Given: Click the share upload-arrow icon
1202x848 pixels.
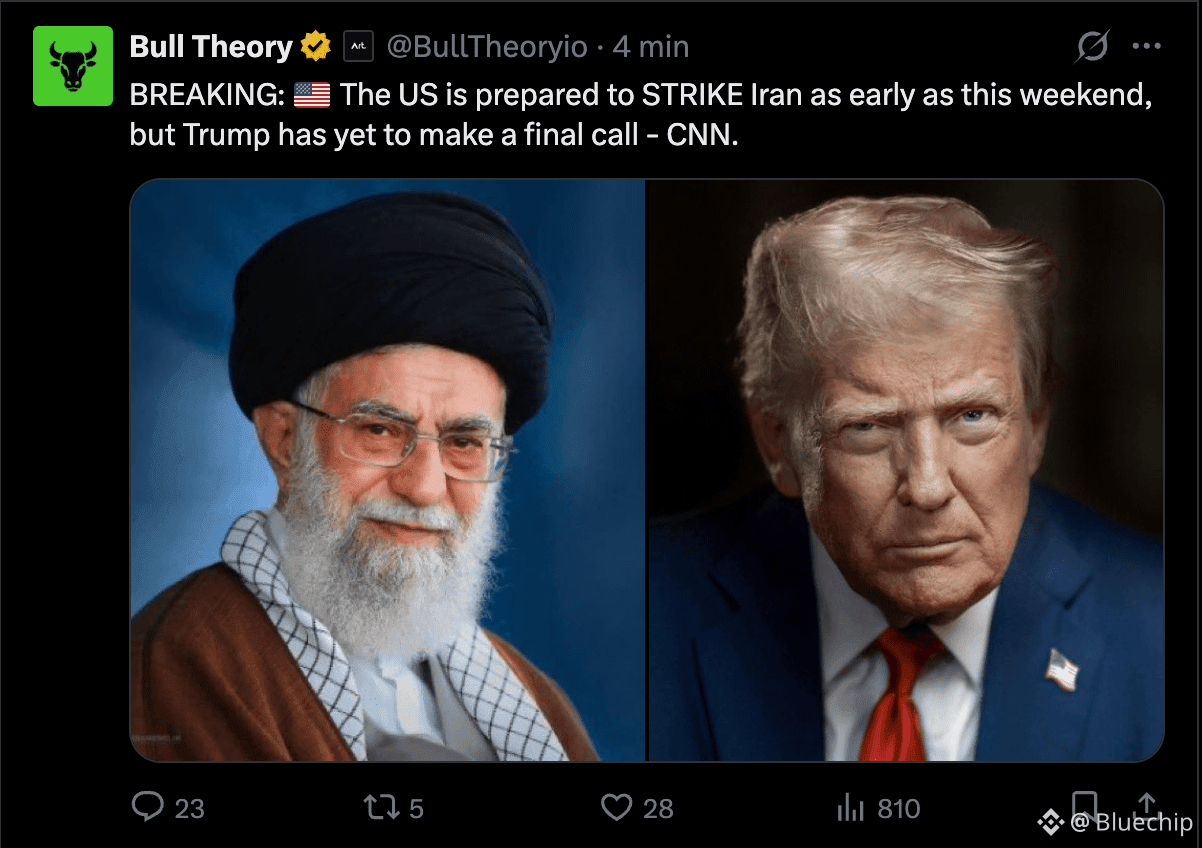Looking at the screenshot, I should click(1148, 806).
